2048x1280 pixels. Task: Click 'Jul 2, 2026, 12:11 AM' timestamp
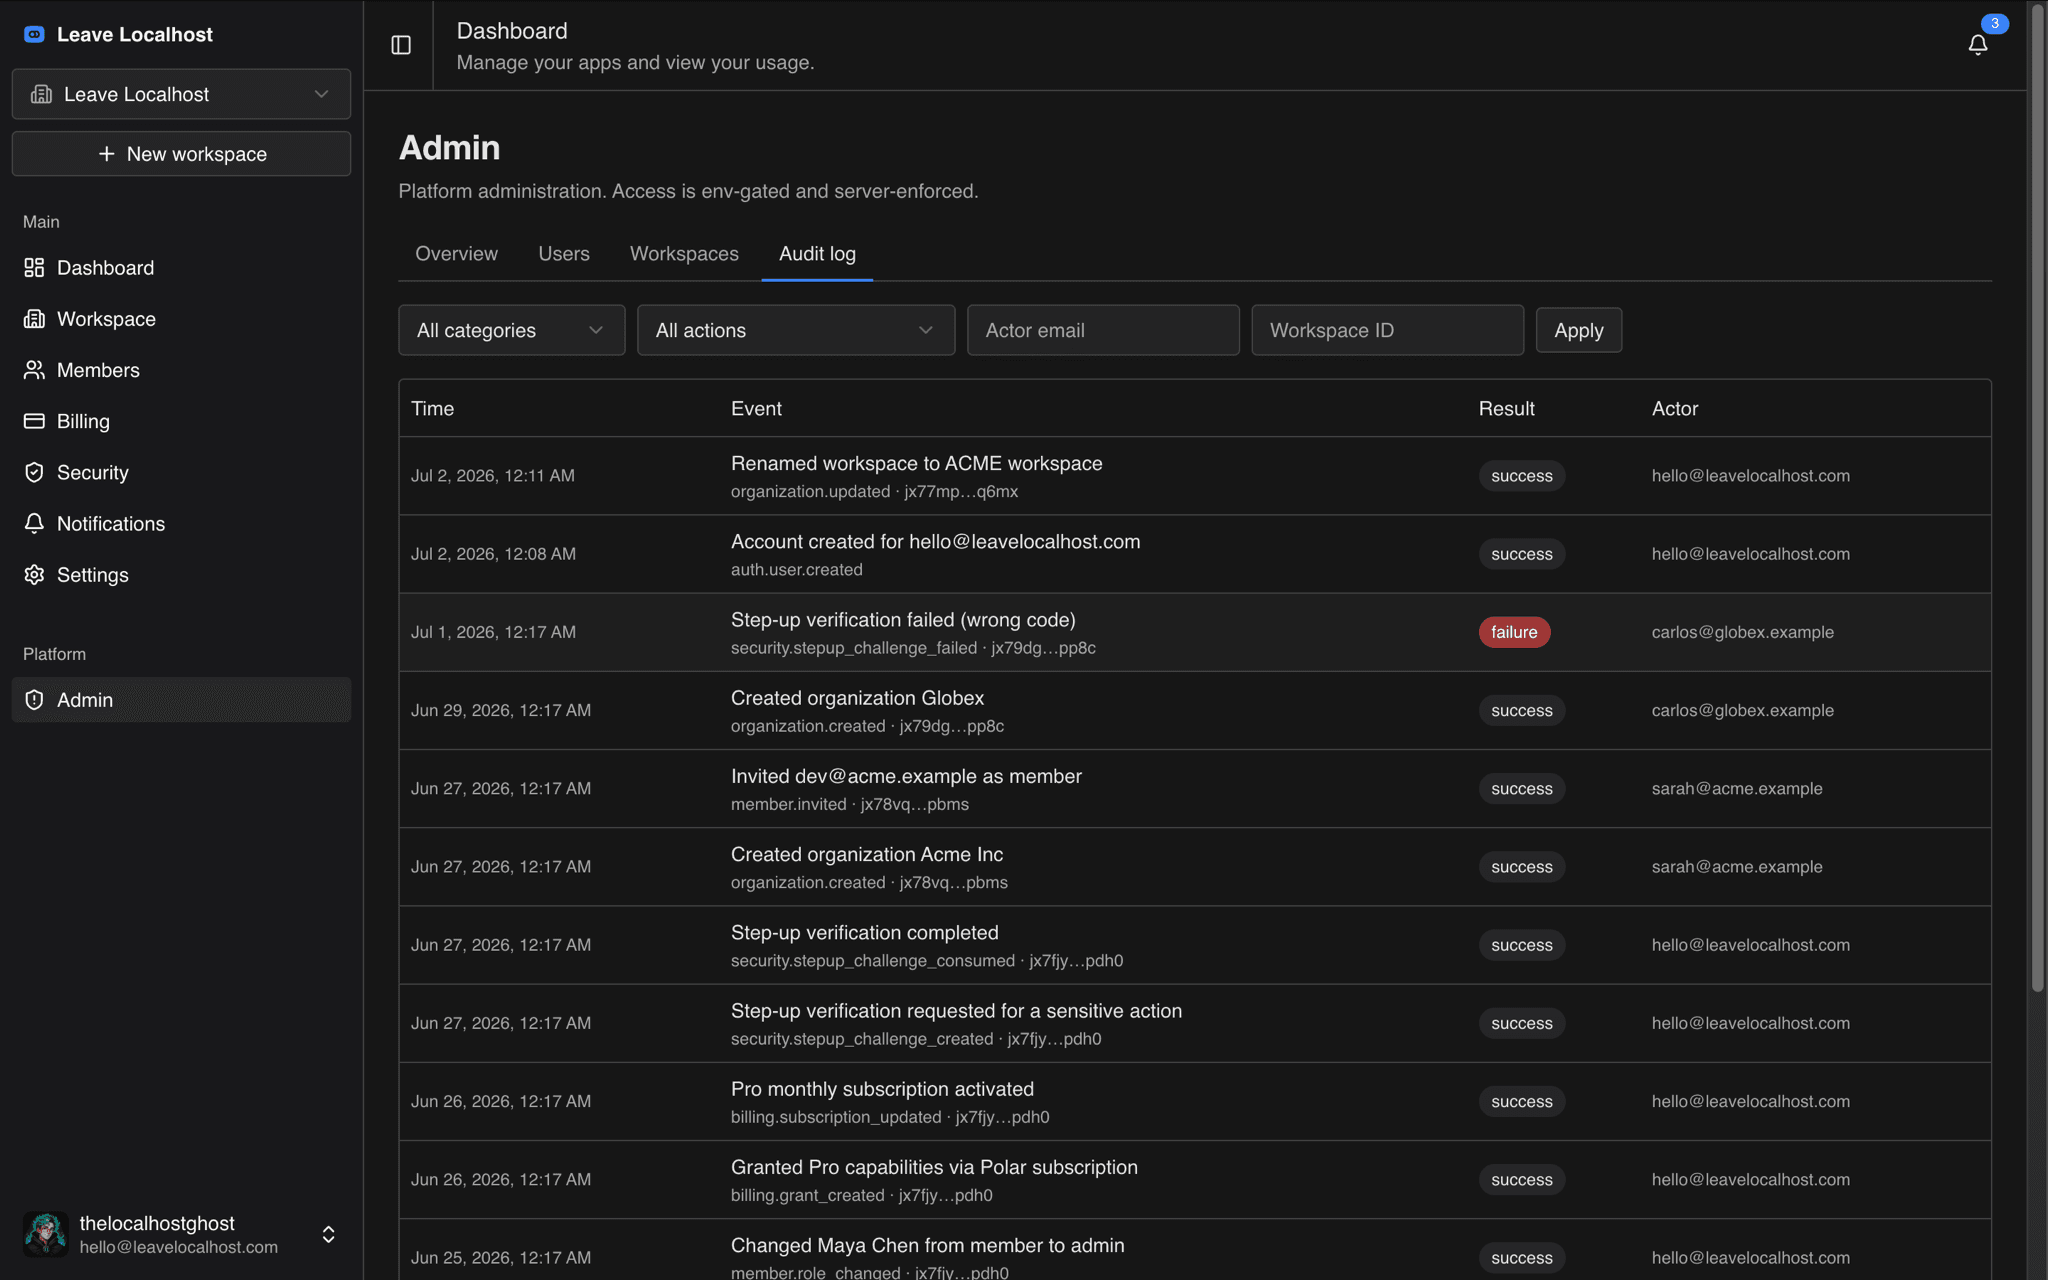click(493, 476)
